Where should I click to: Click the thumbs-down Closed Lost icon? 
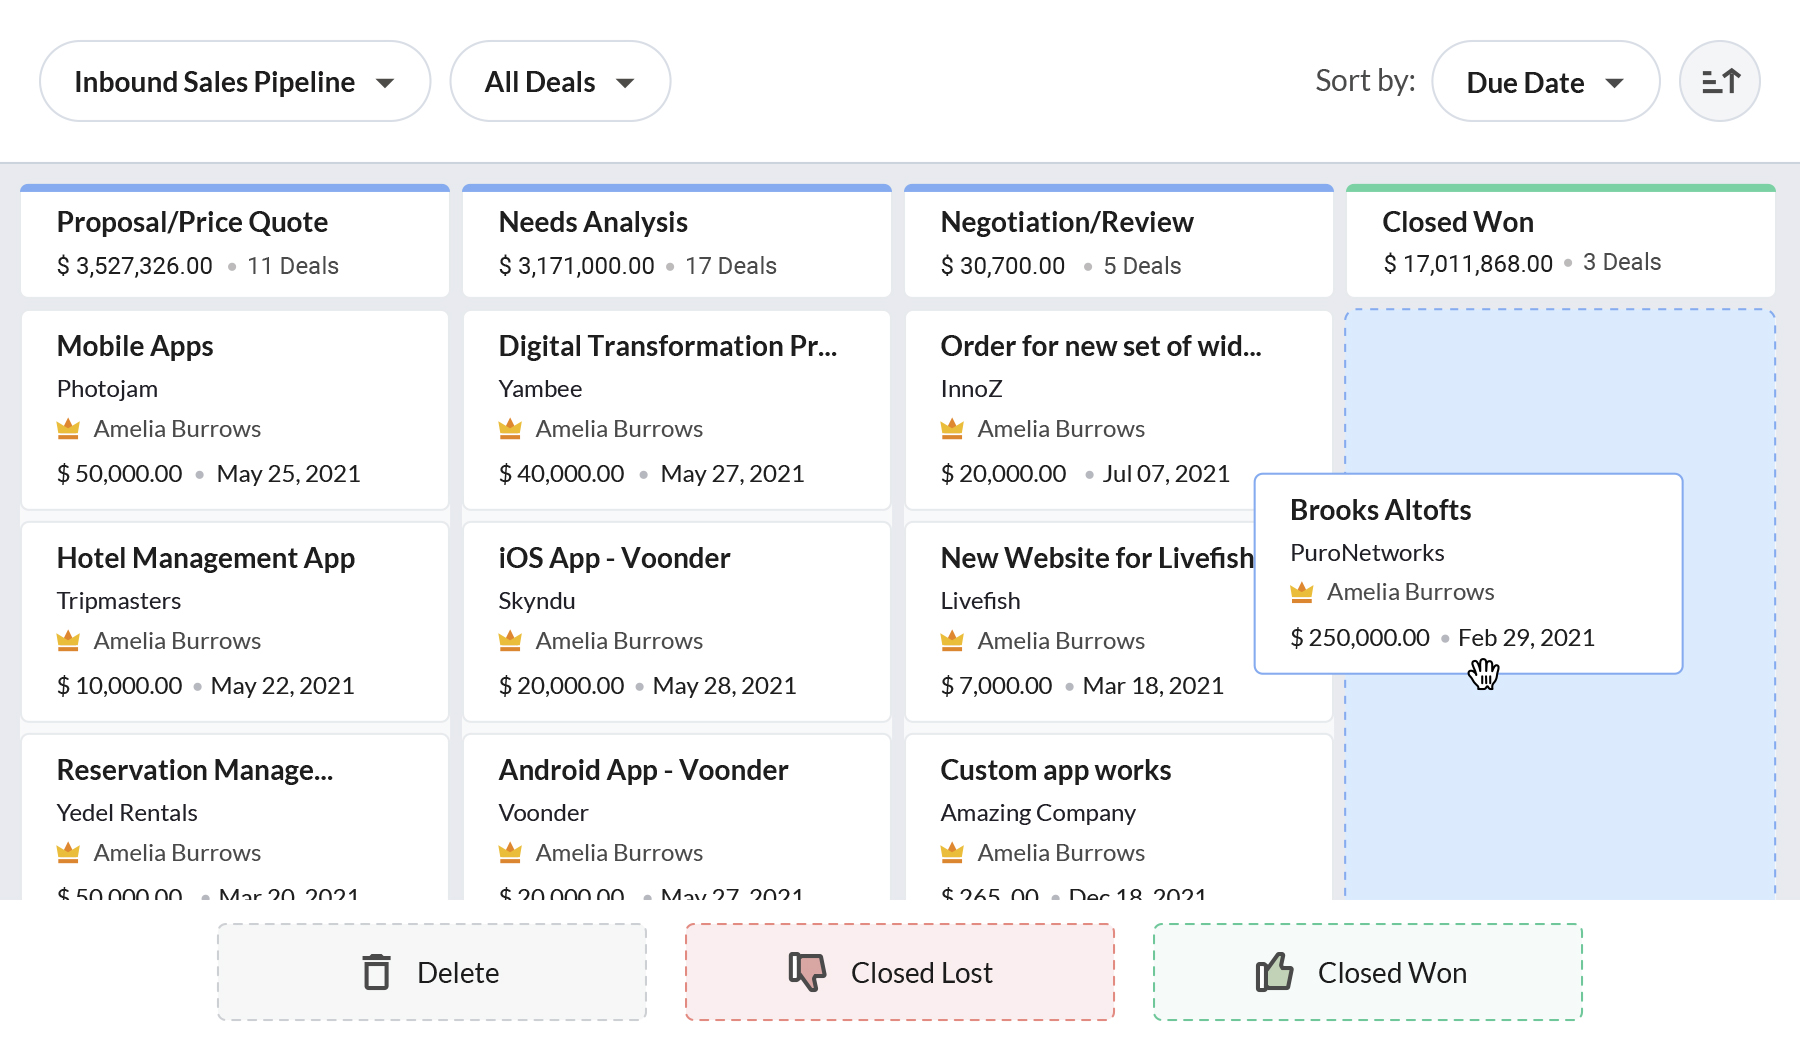[807, 971]
